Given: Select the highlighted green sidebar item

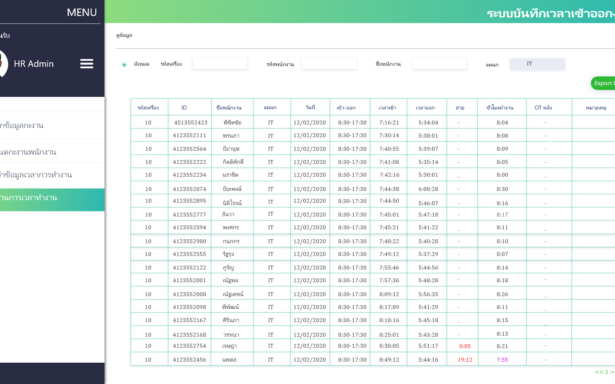Looking at the screenshot, I should point(52,200).
